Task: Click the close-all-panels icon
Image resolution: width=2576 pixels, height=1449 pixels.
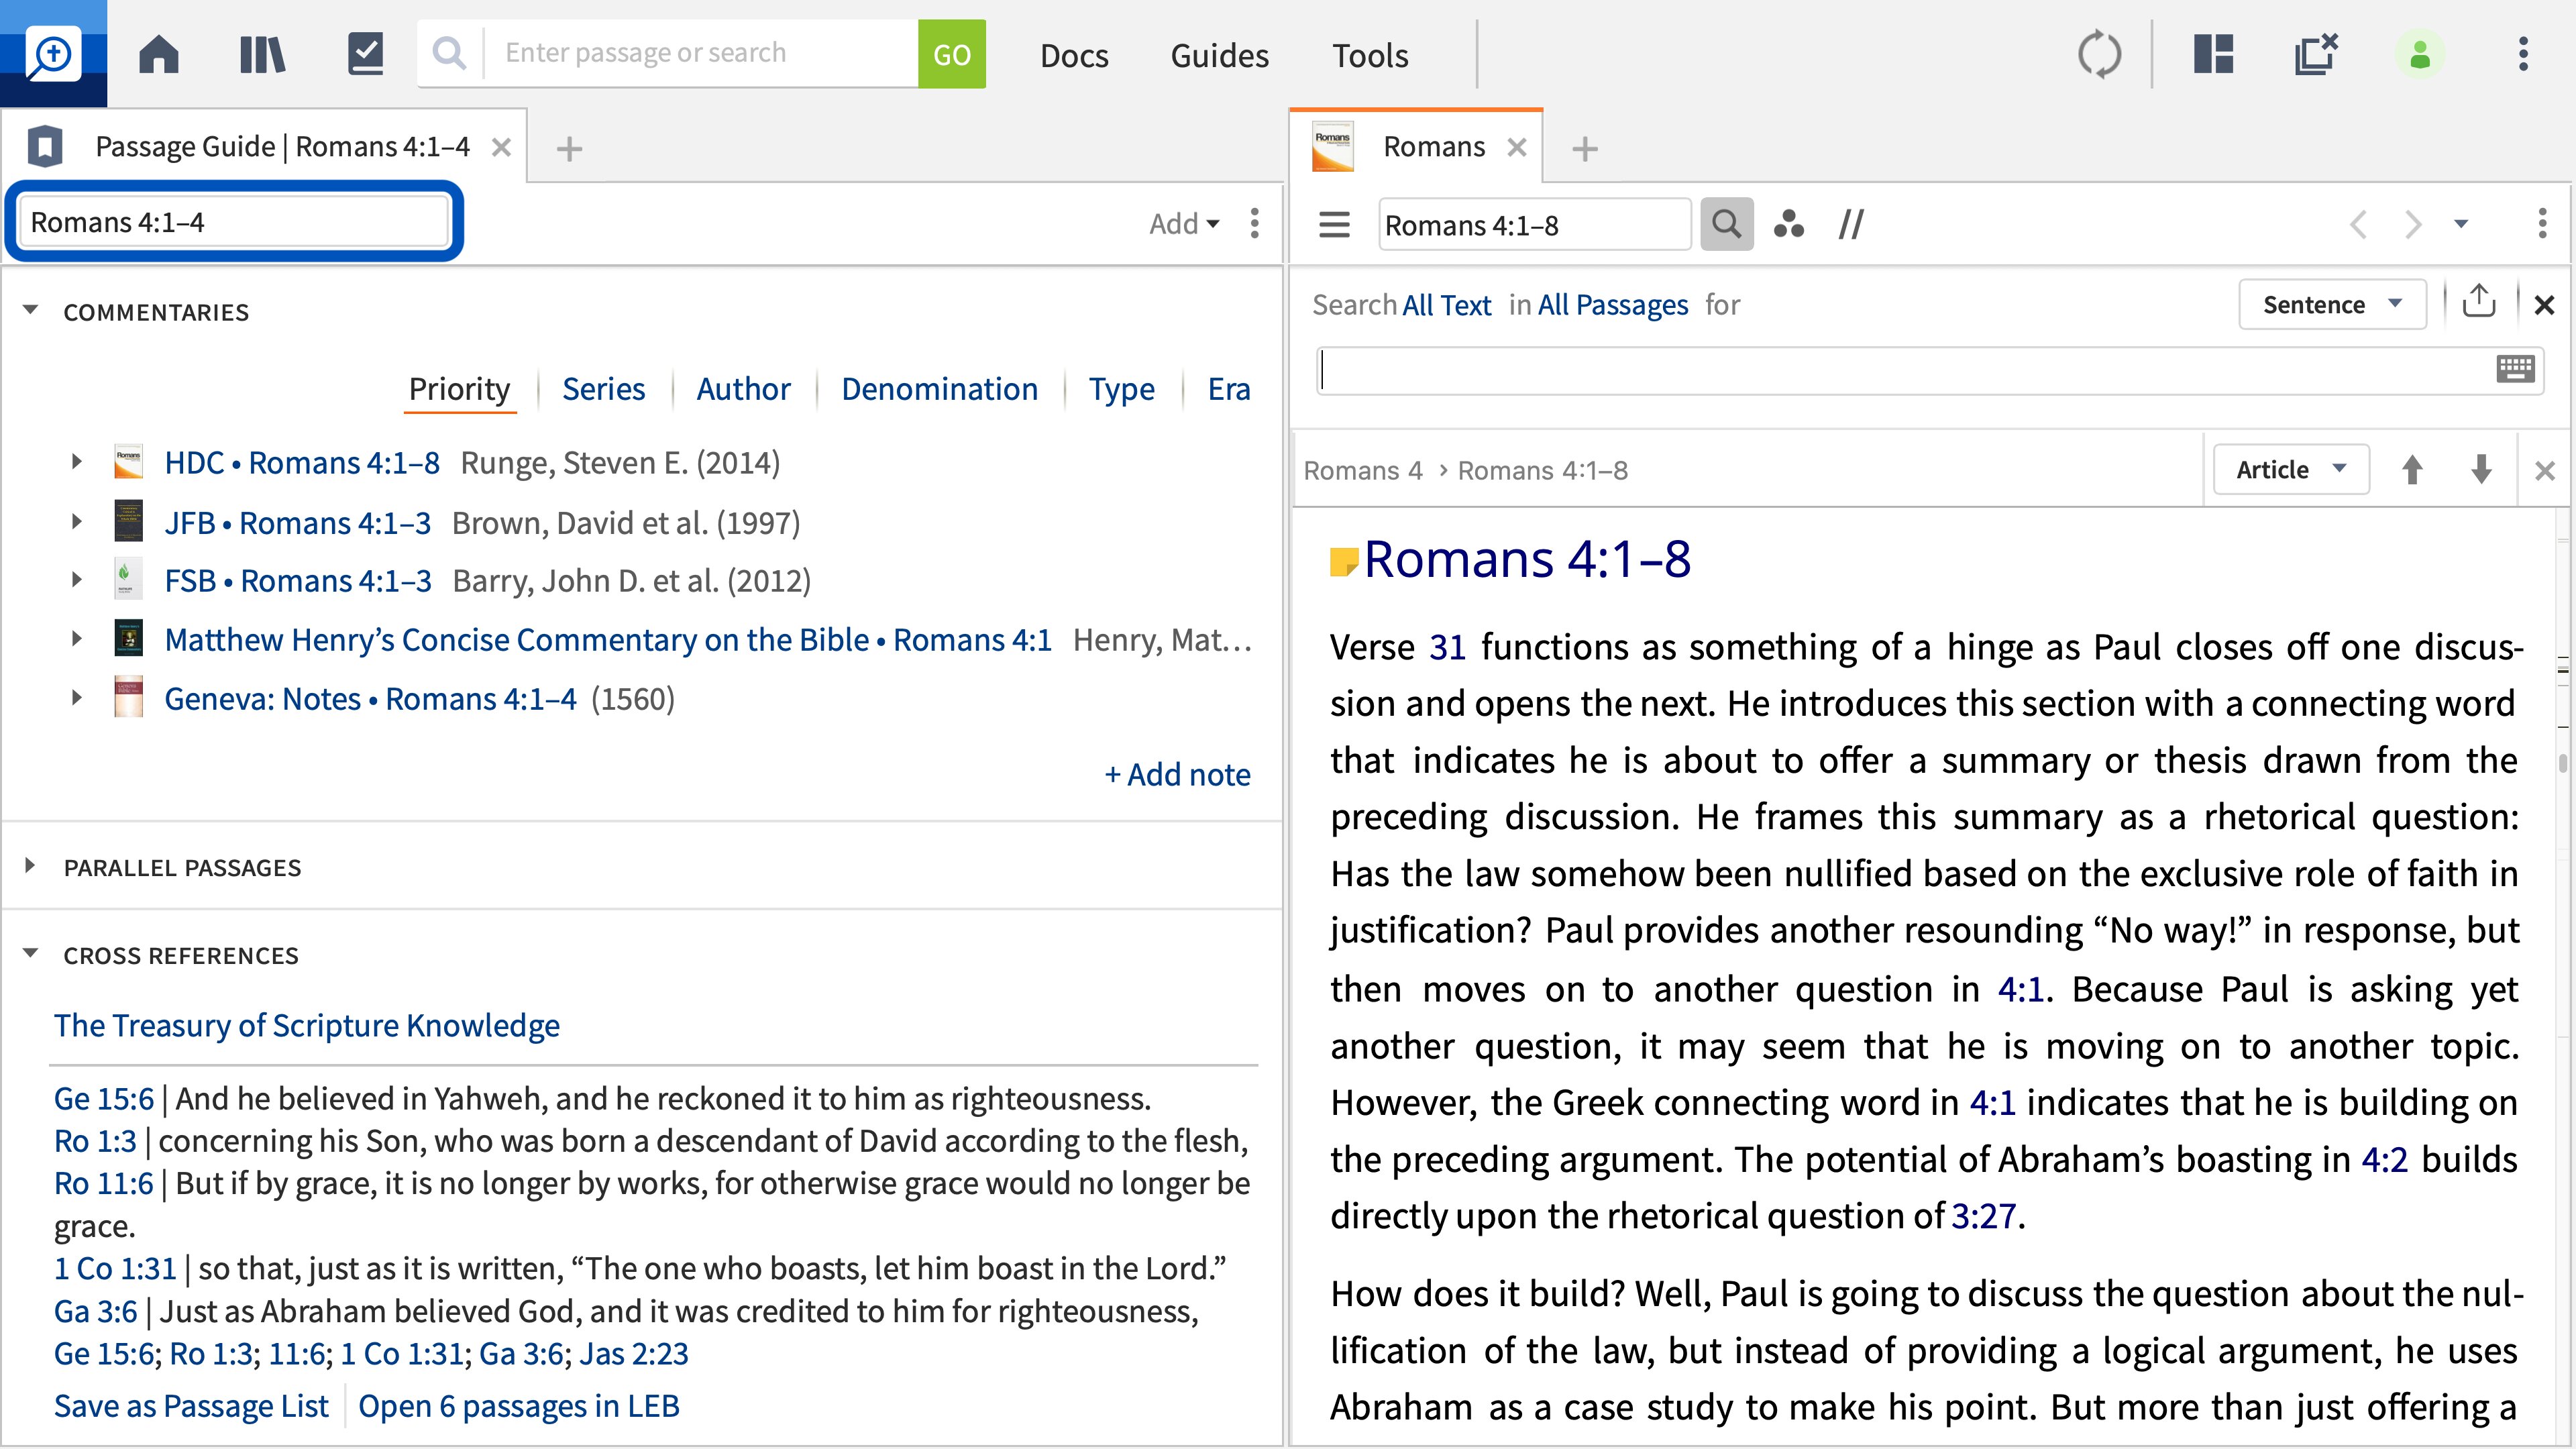Action: tap(2316, 54)
